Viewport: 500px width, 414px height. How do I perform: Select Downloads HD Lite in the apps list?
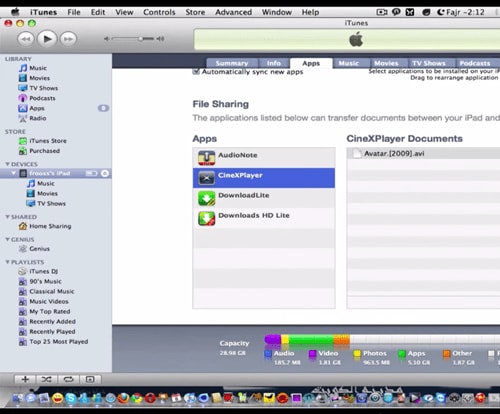[264, 218]
